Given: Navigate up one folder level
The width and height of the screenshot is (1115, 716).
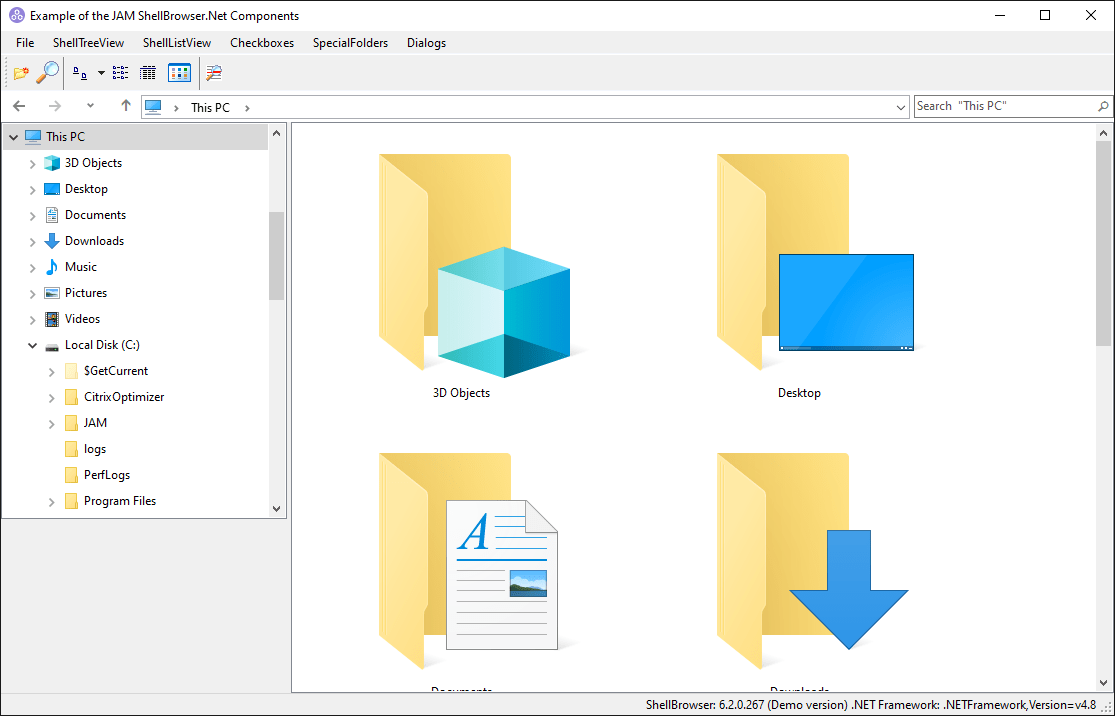Looking at the screenshot, I should click(126, 106).
